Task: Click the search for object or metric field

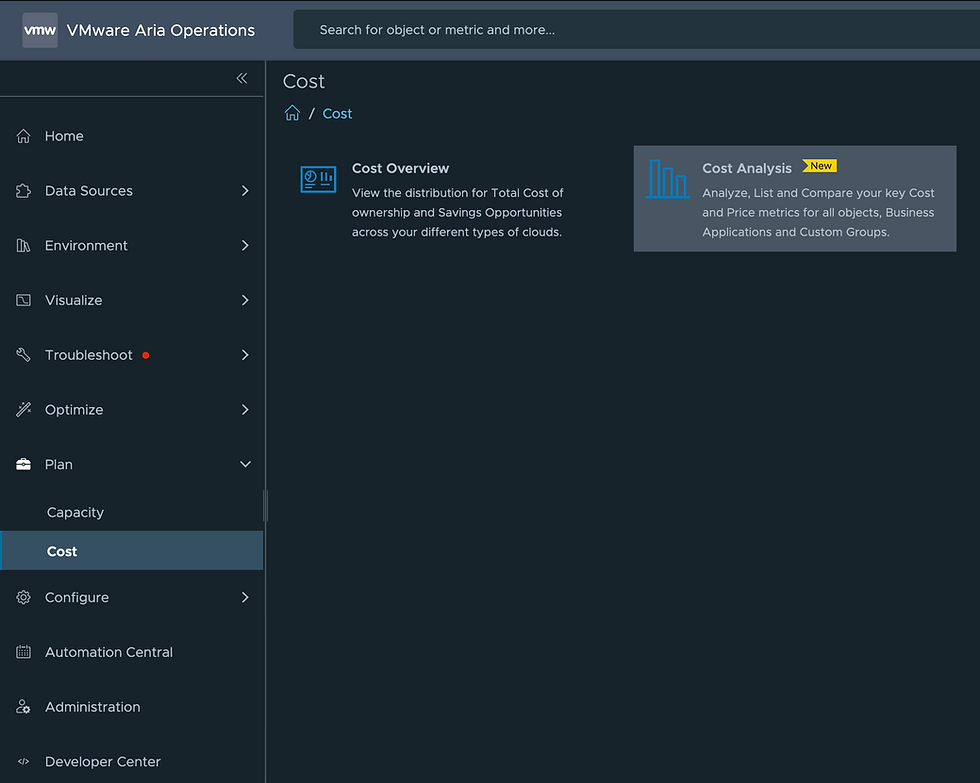Action: [x=636, y=29]
